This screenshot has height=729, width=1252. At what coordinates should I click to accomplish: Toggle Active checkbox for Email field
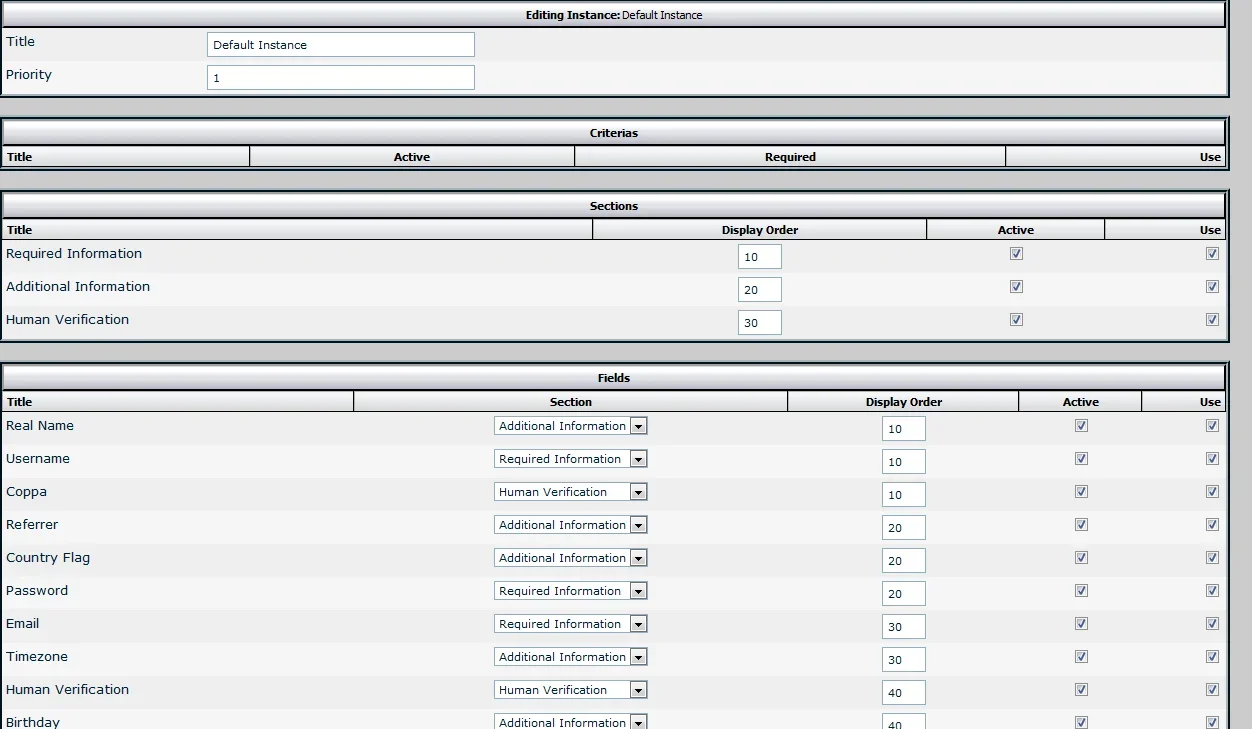[x=1081, y=624]
